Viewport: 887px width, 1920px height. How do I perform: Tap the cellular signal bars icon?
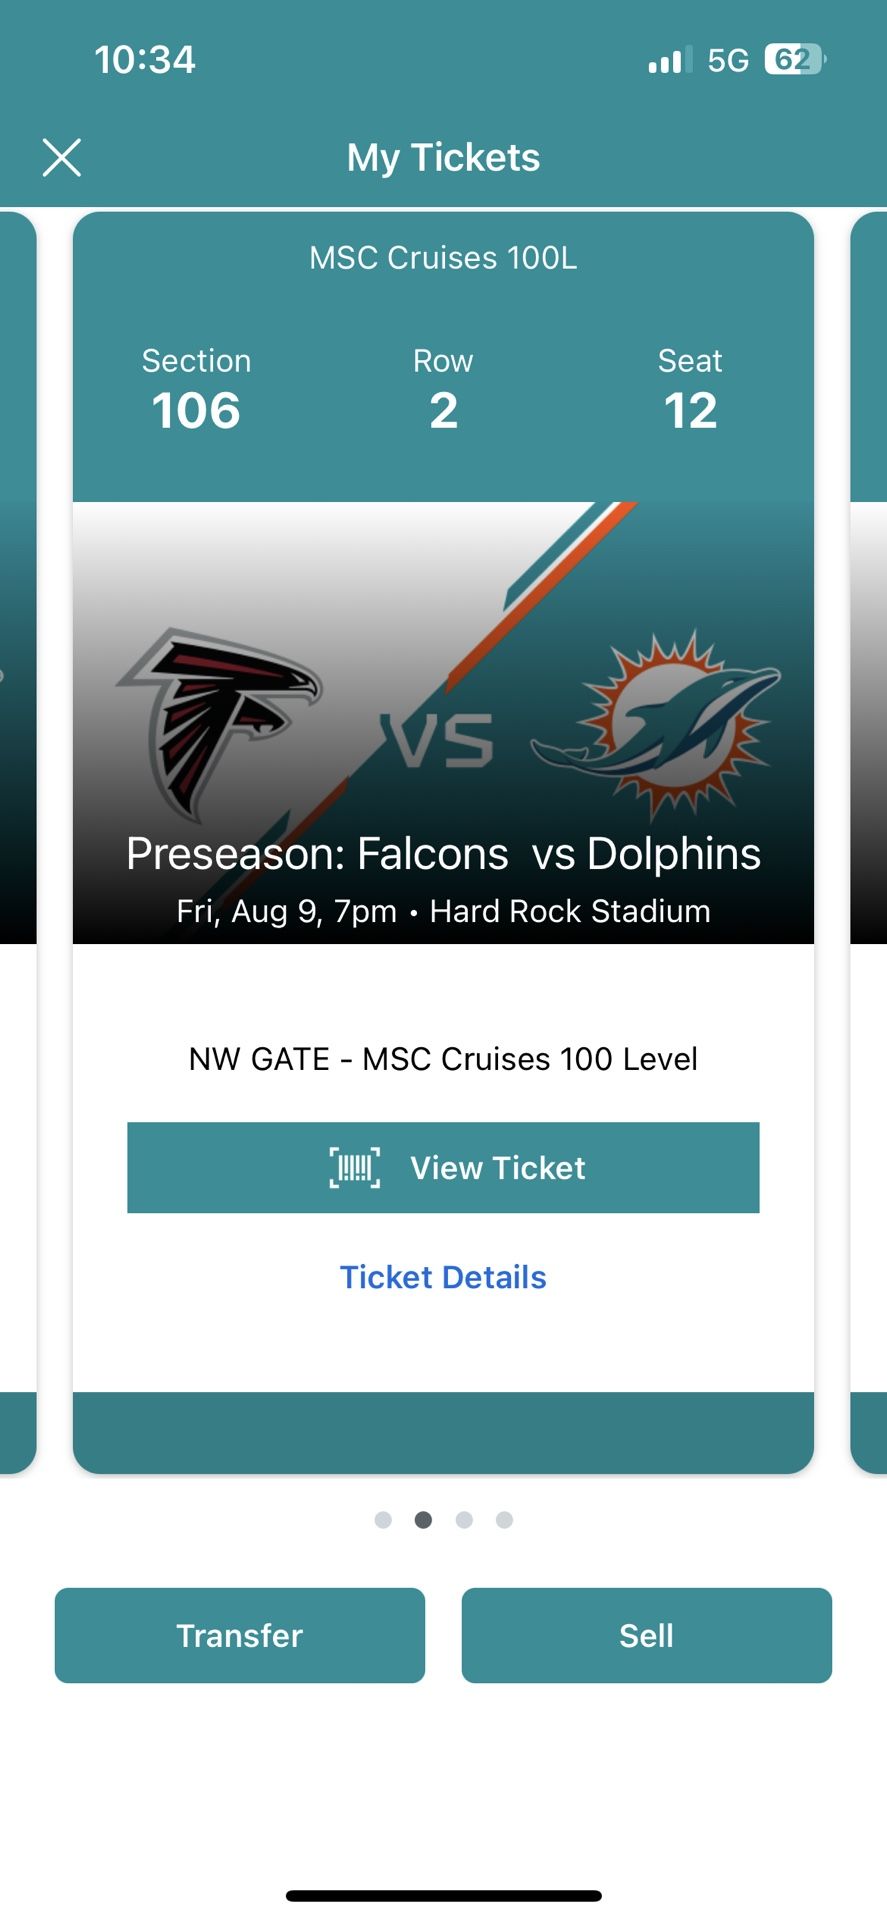(x=668, y=61)
